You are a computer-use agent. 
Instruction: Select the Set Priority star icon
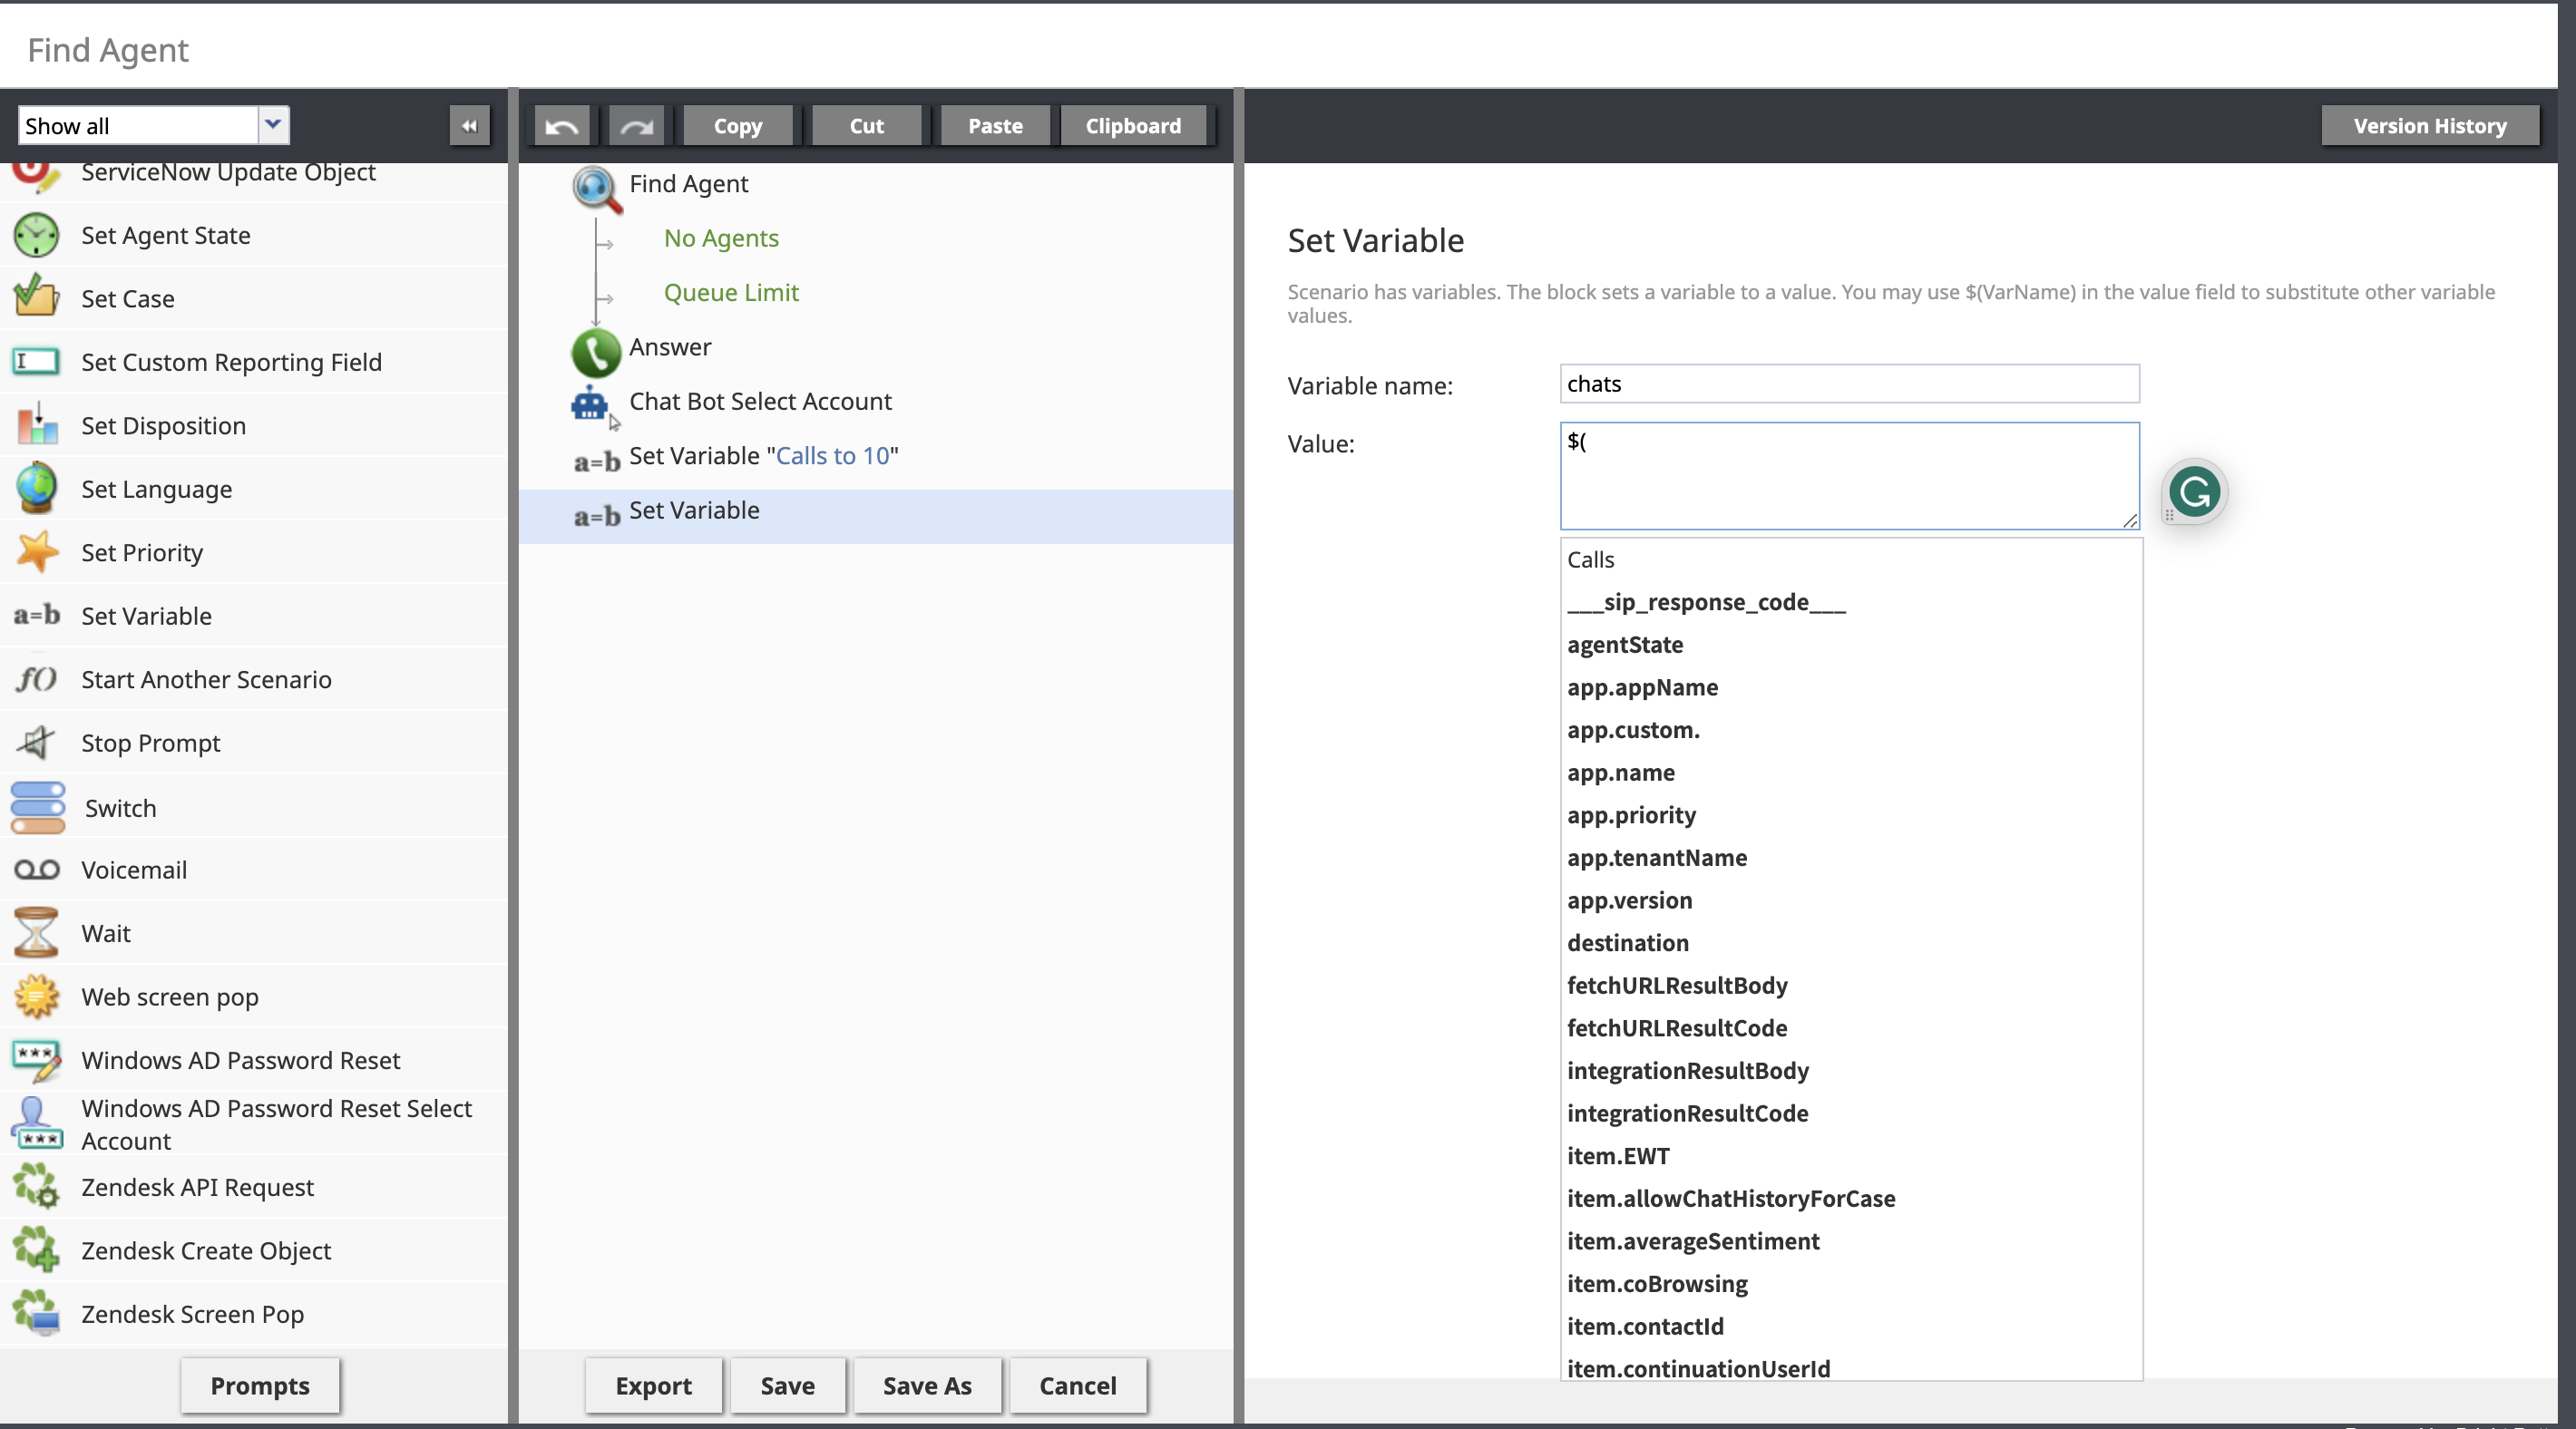(36, 553)
